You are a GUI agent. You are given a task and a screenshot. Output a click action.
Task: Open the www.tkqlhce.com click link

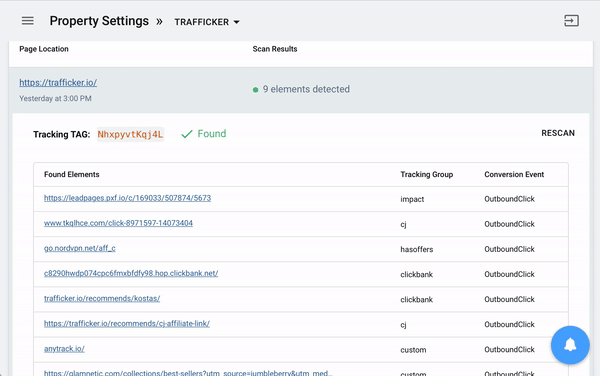point(118,223)
